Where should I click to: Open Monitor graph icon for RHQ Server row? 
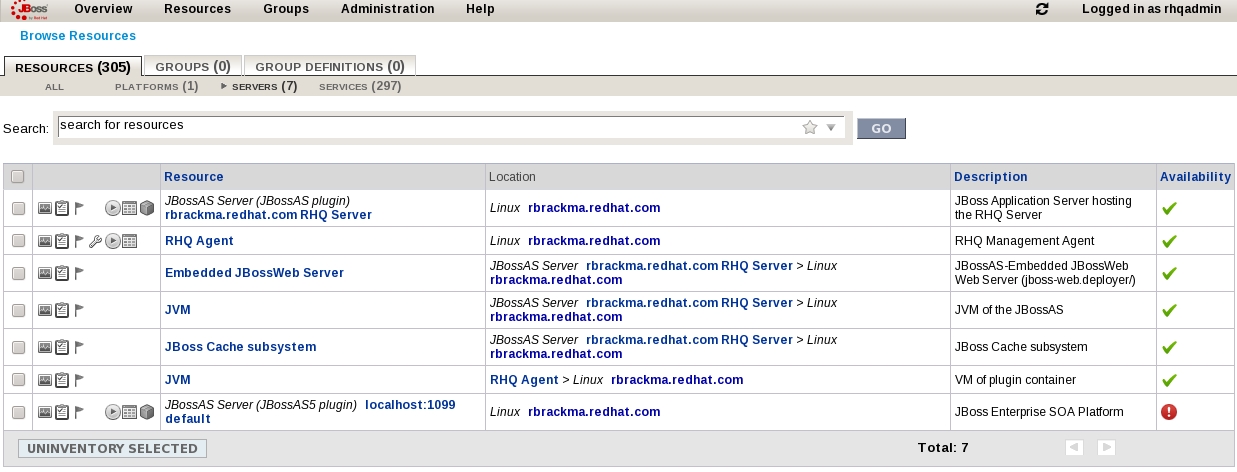pos(45,208)
